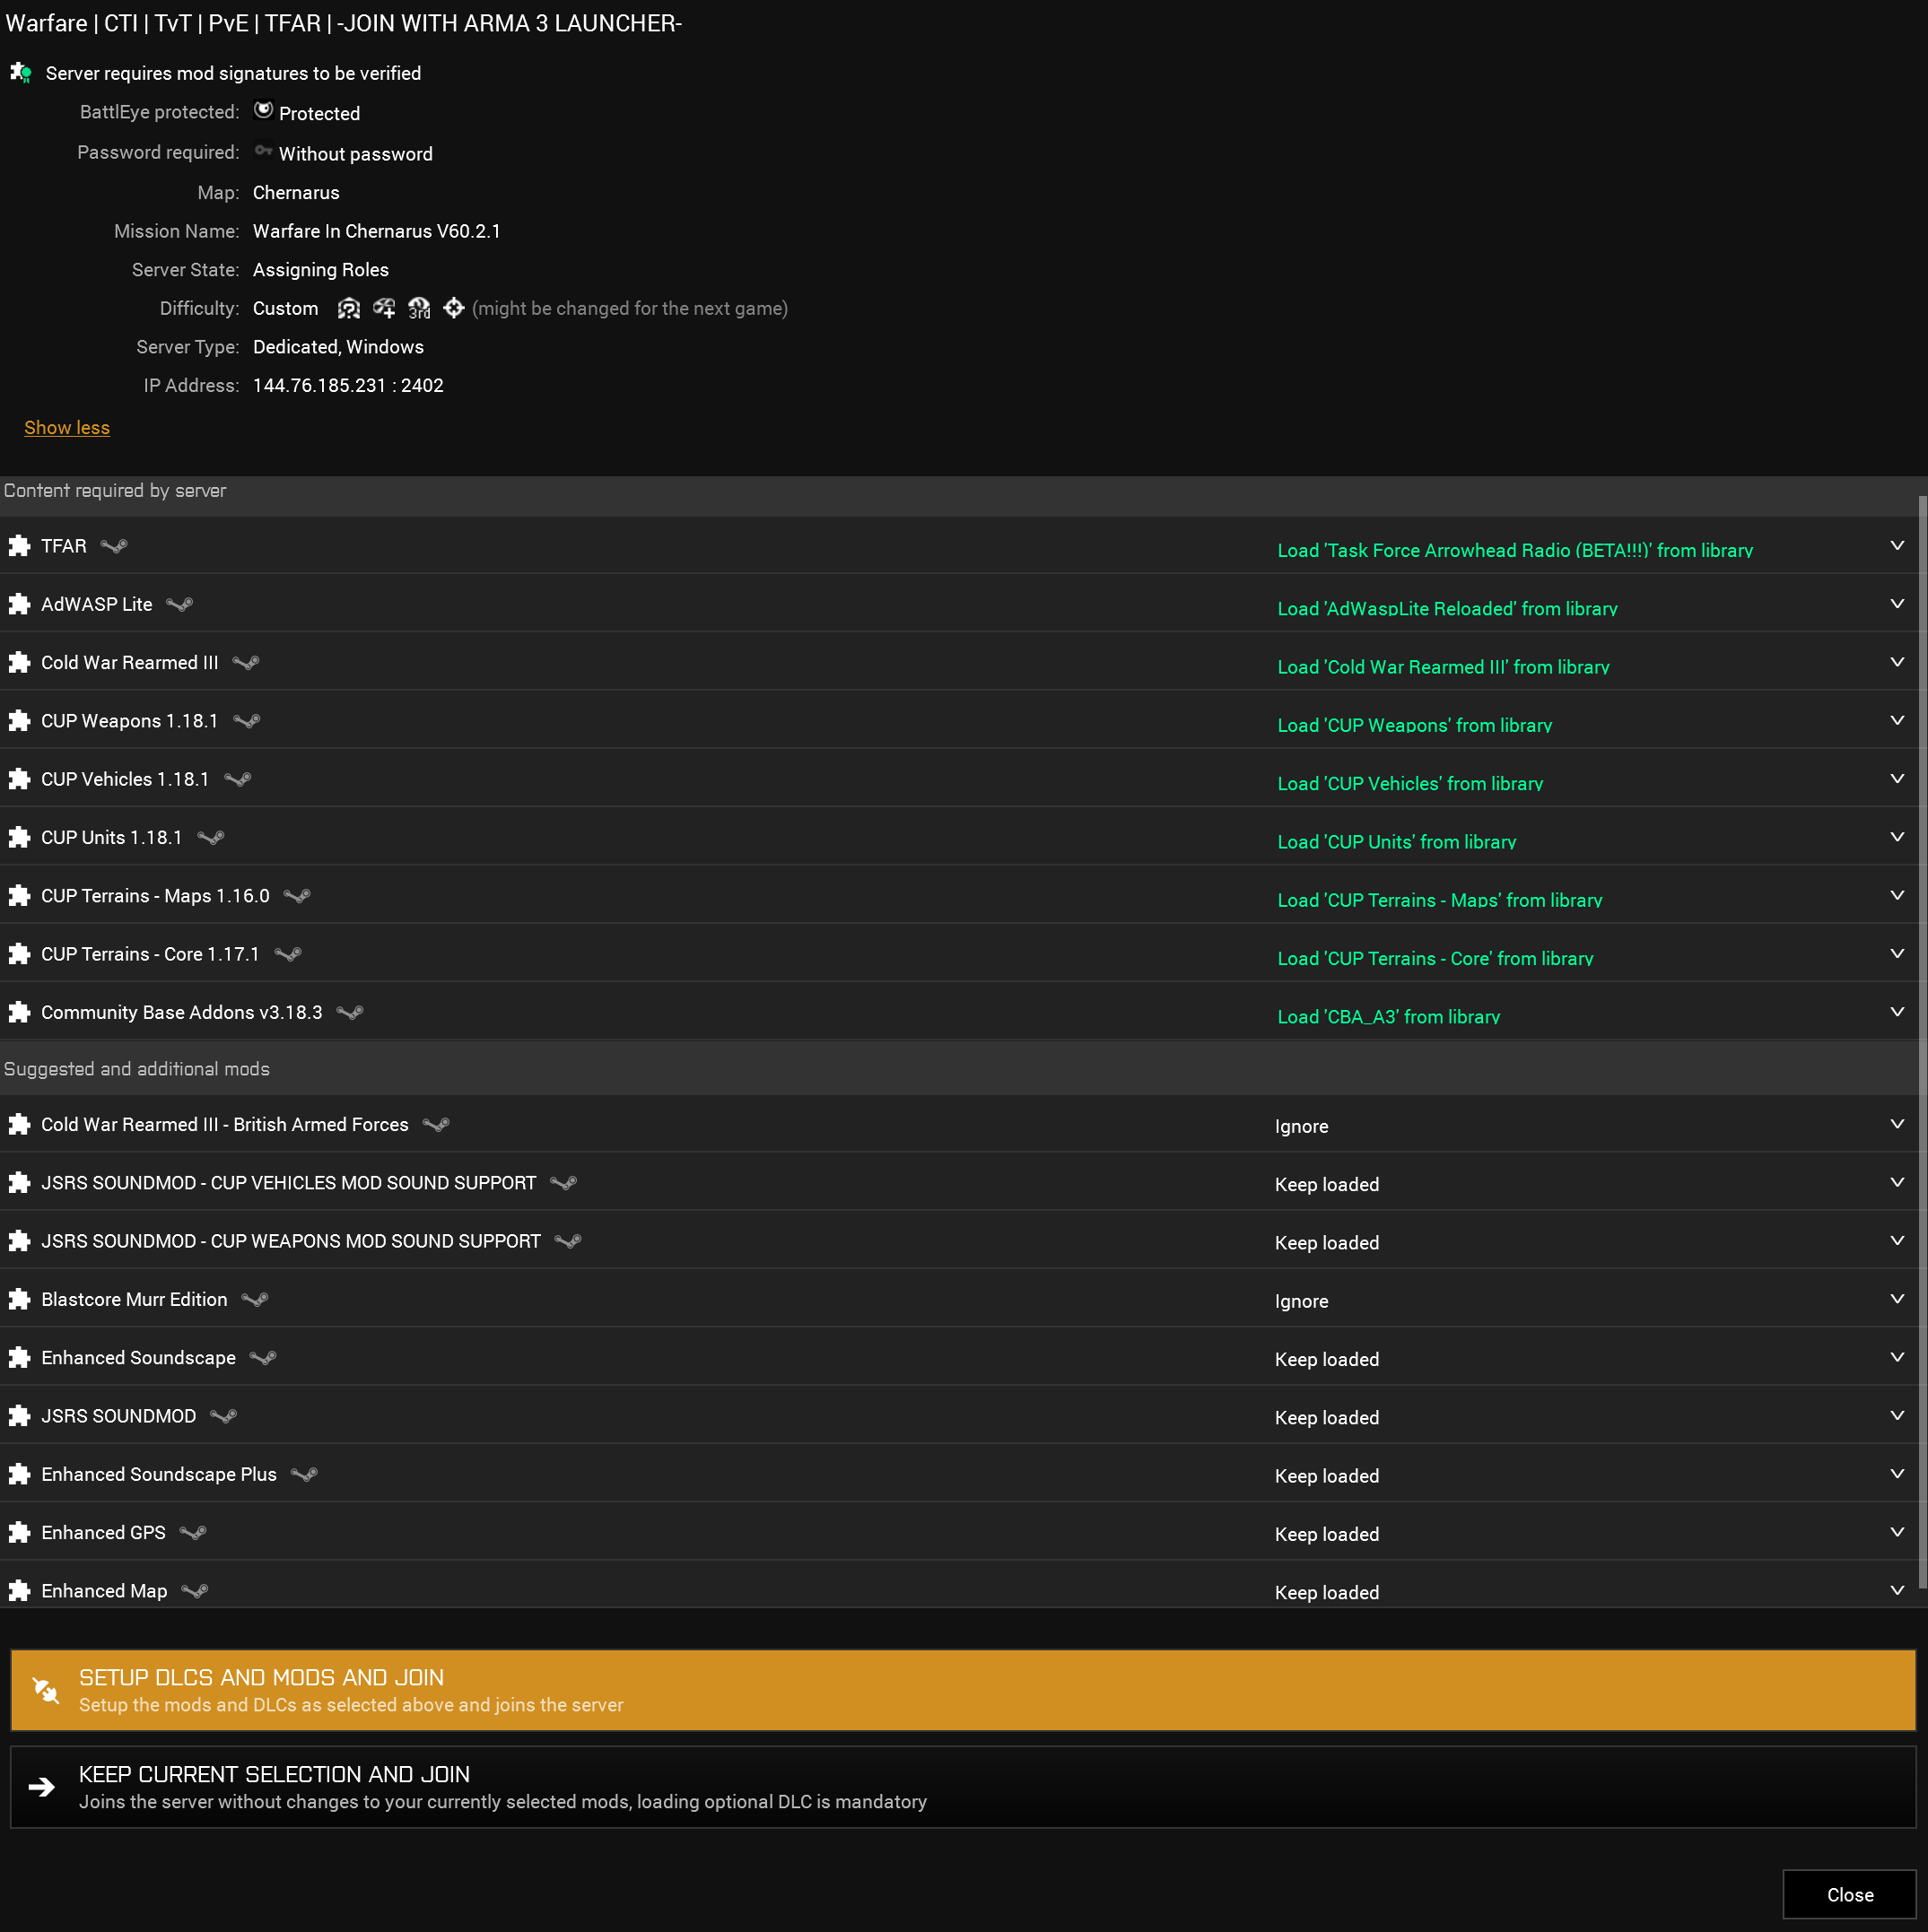Click the third-person view difficulty icon

click(419, 308)
